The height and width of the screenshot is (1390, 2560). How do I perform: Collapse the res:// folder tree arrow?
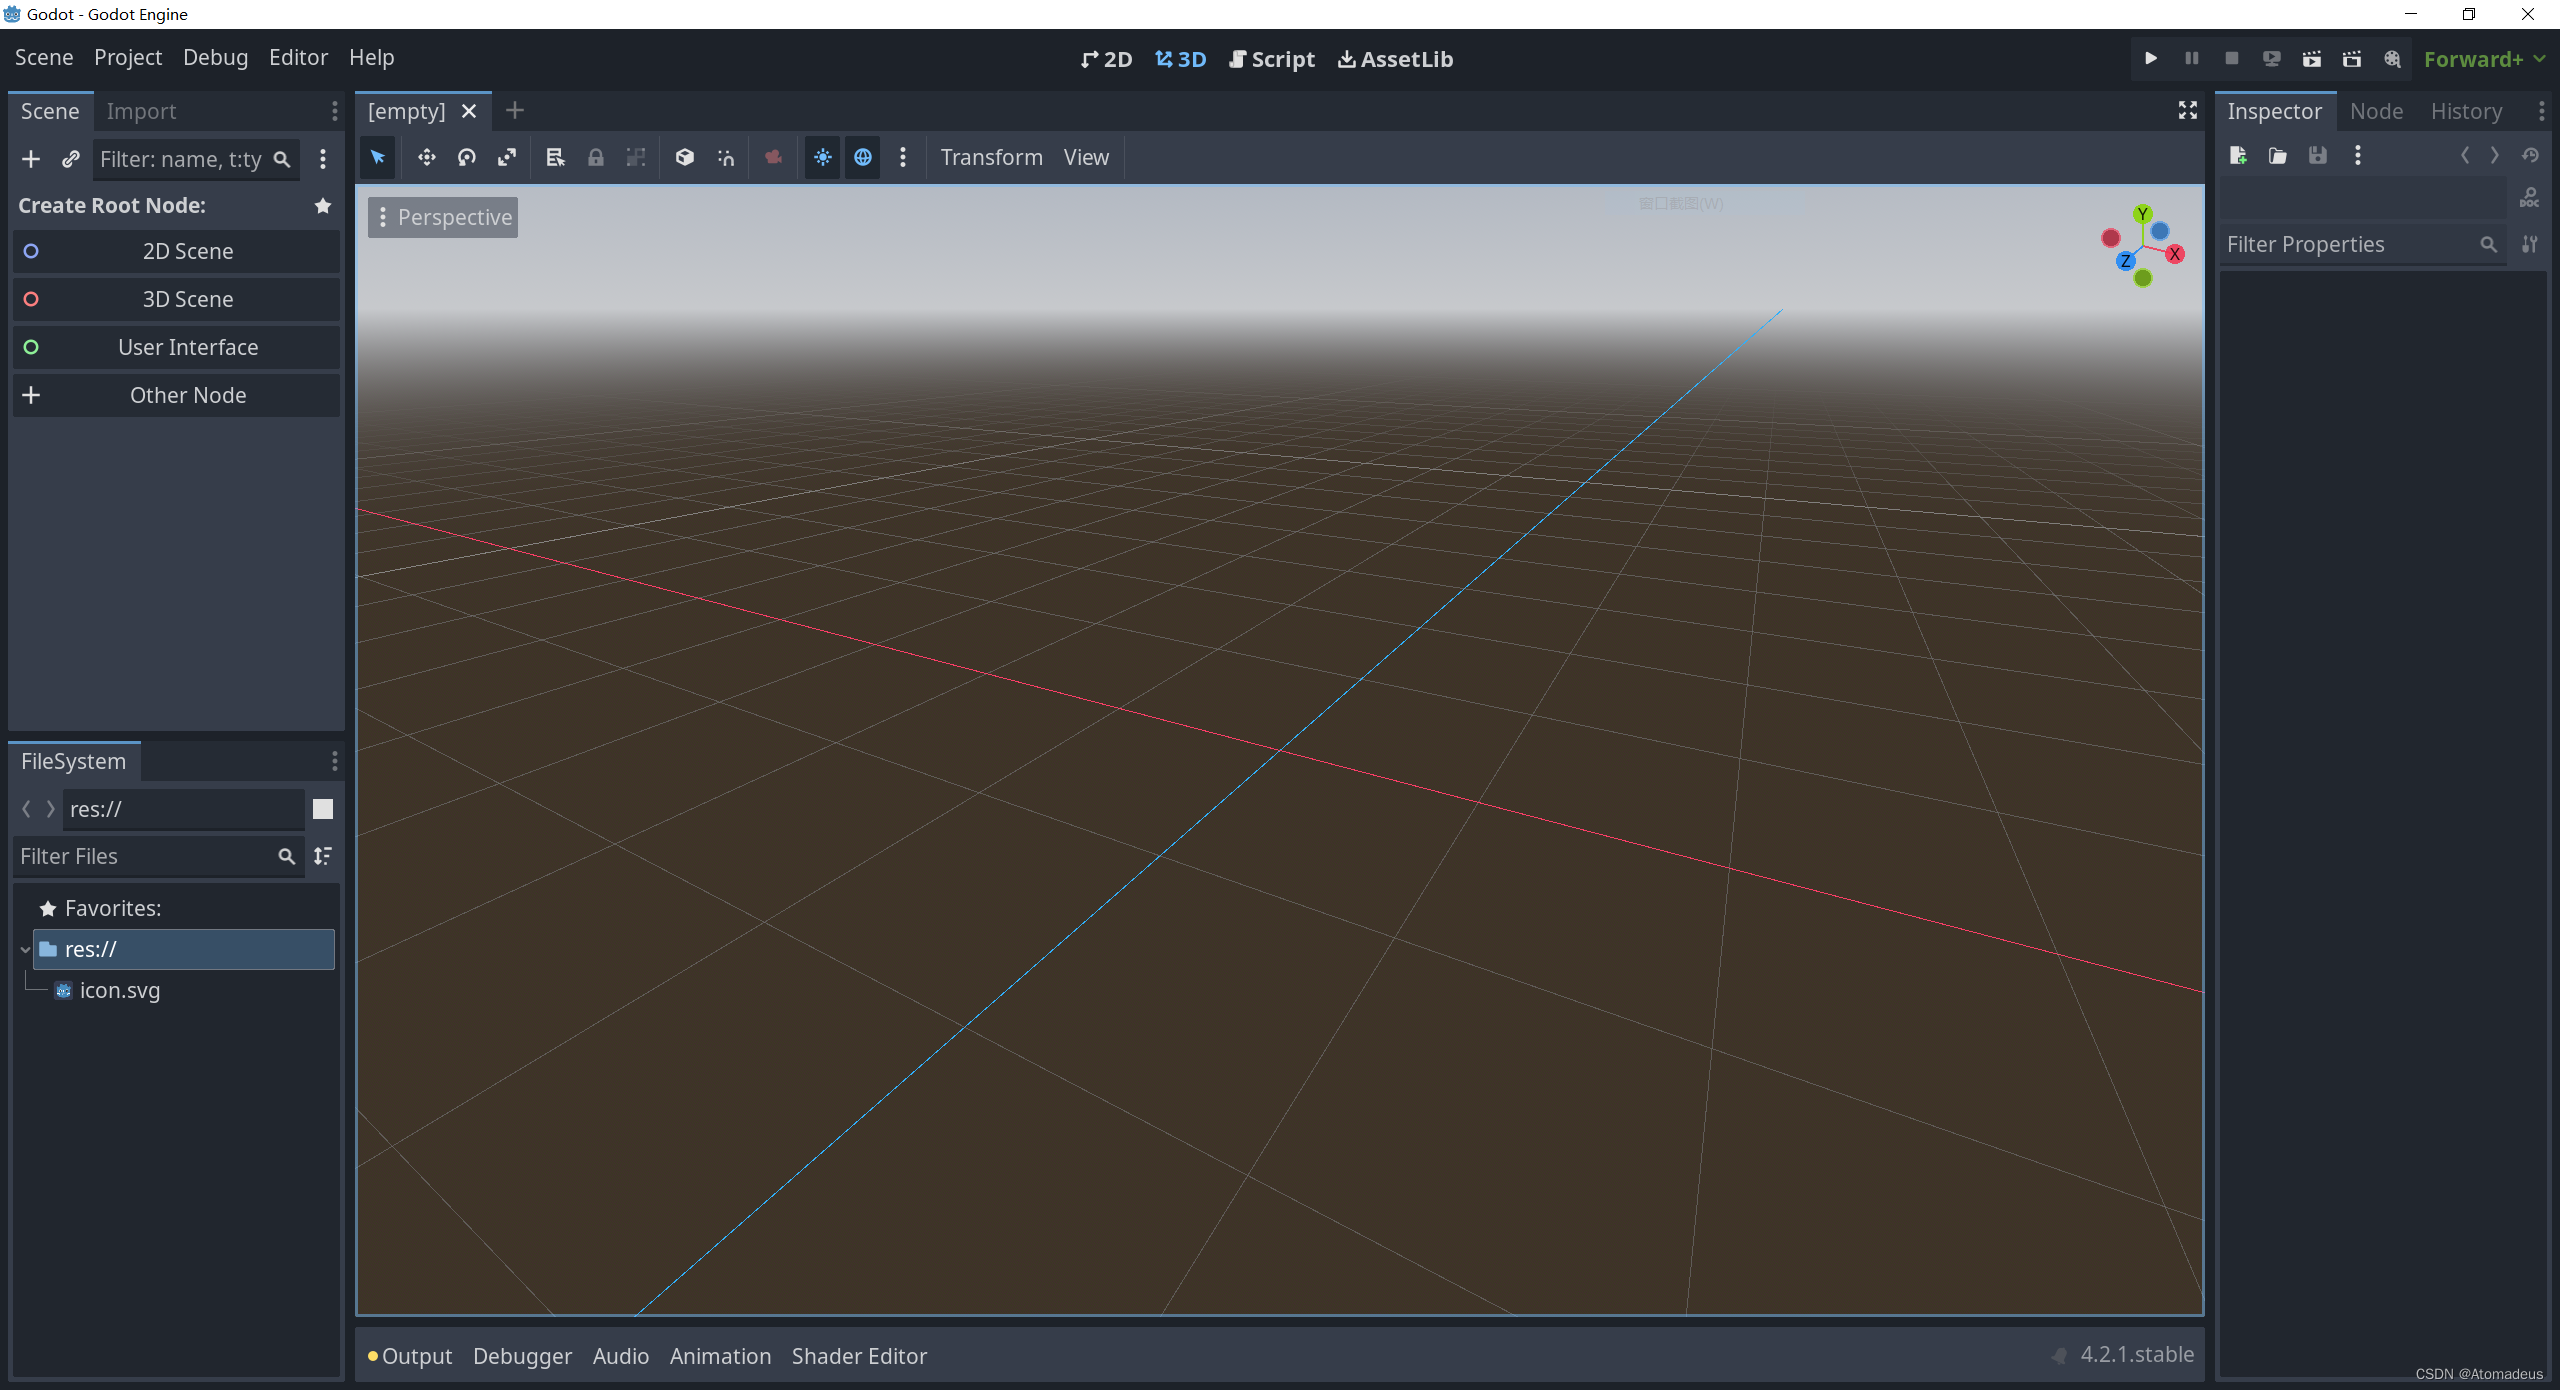pyautogui.click(x=25, y=949)
